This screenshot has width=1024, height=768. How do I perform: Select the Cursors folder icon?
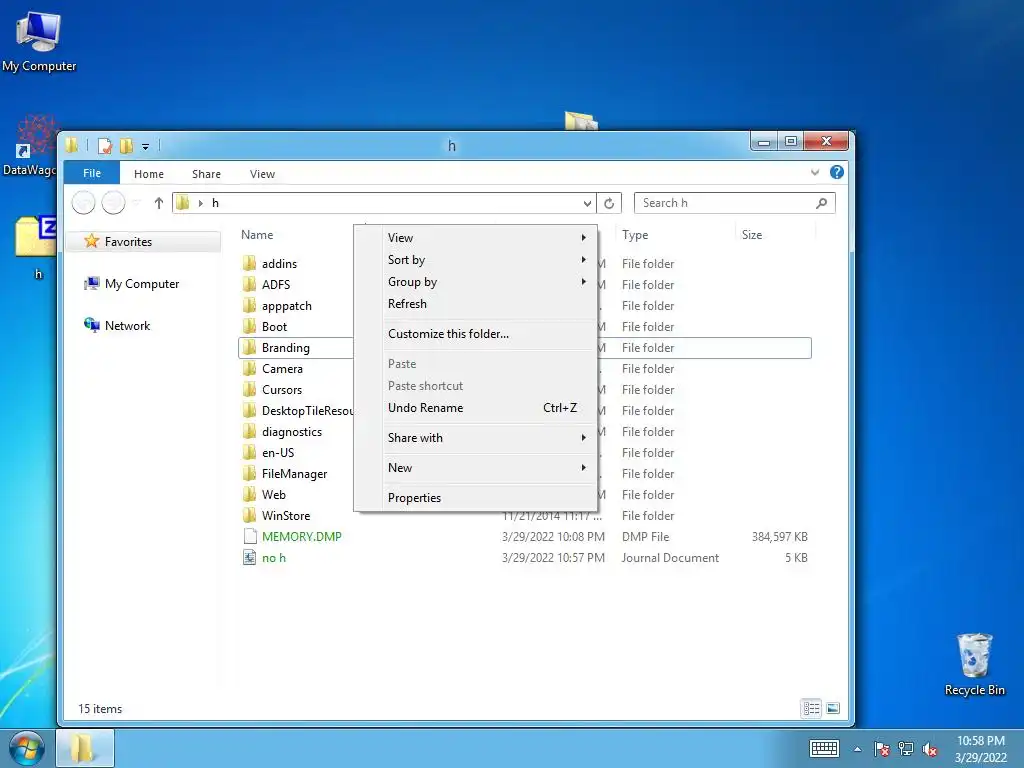pos(249,390)
